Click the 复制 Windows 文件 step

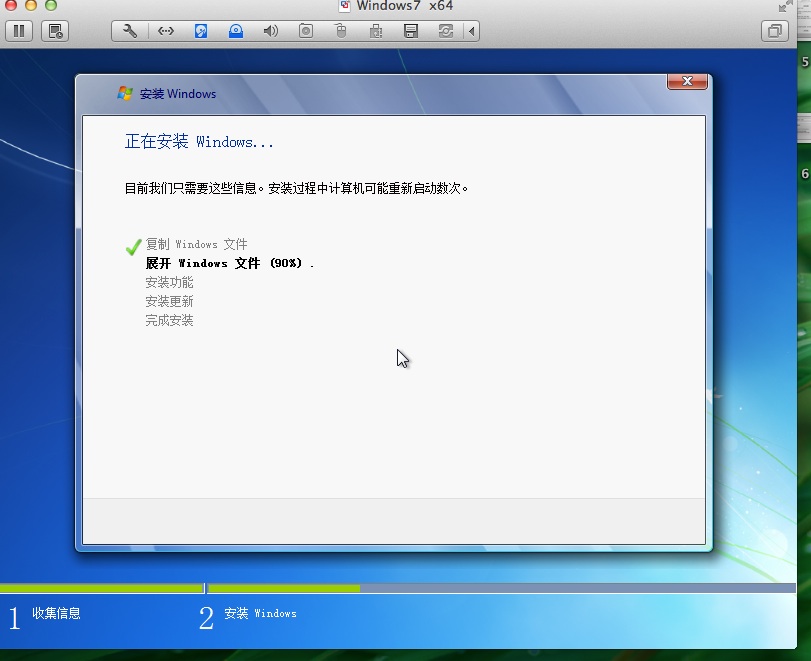(x=196, y=244)
